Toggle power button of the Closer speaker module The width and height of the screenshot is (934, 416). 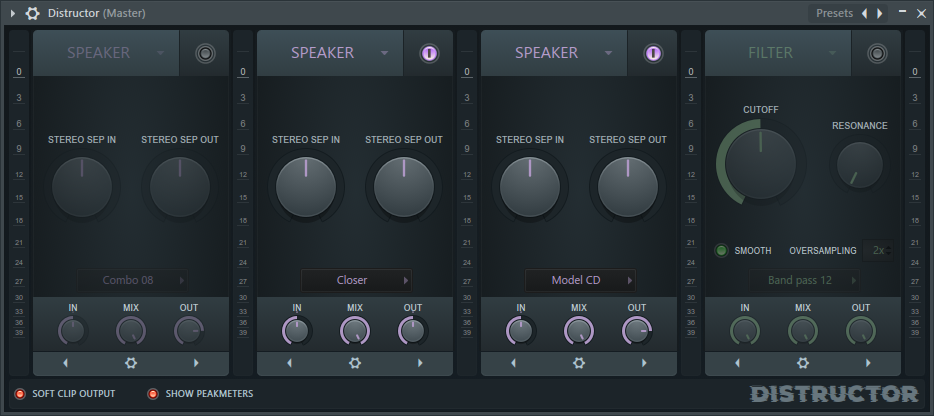pyautogui.click(x=429, y=54)
